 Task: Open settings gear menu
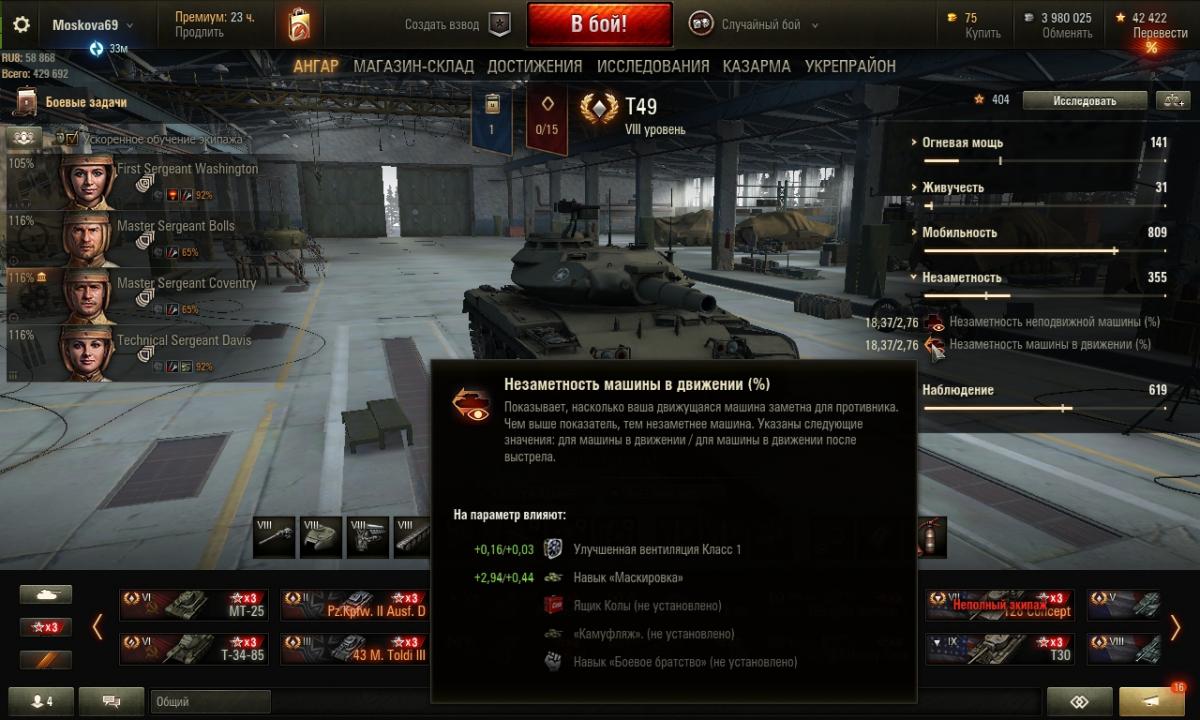(x=20, y=24)
